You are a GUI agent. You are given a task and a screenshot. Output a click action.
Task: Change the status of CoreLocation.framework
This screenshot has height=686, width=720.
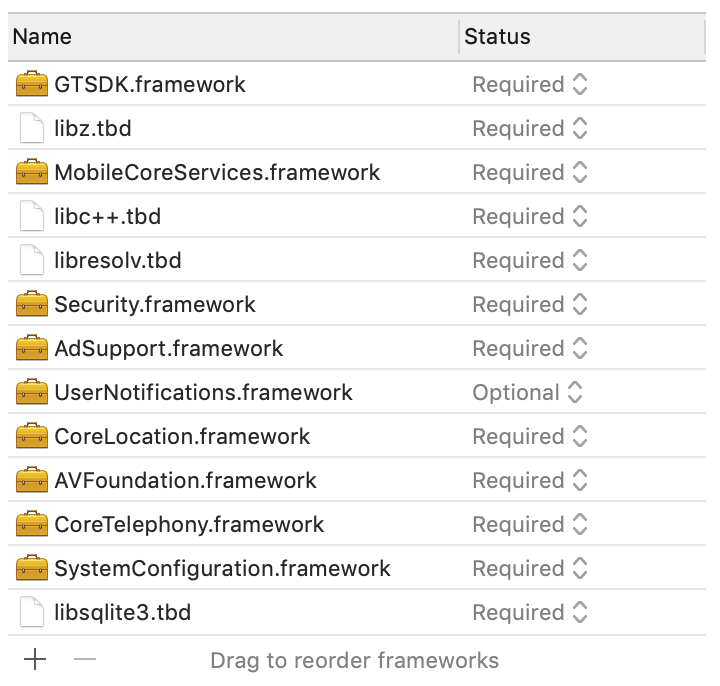(529, 437)
